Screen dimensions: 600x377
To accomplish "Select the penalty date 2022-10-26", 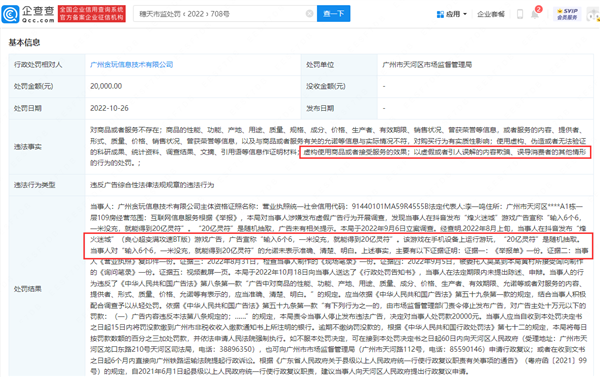I will (109, 108).
